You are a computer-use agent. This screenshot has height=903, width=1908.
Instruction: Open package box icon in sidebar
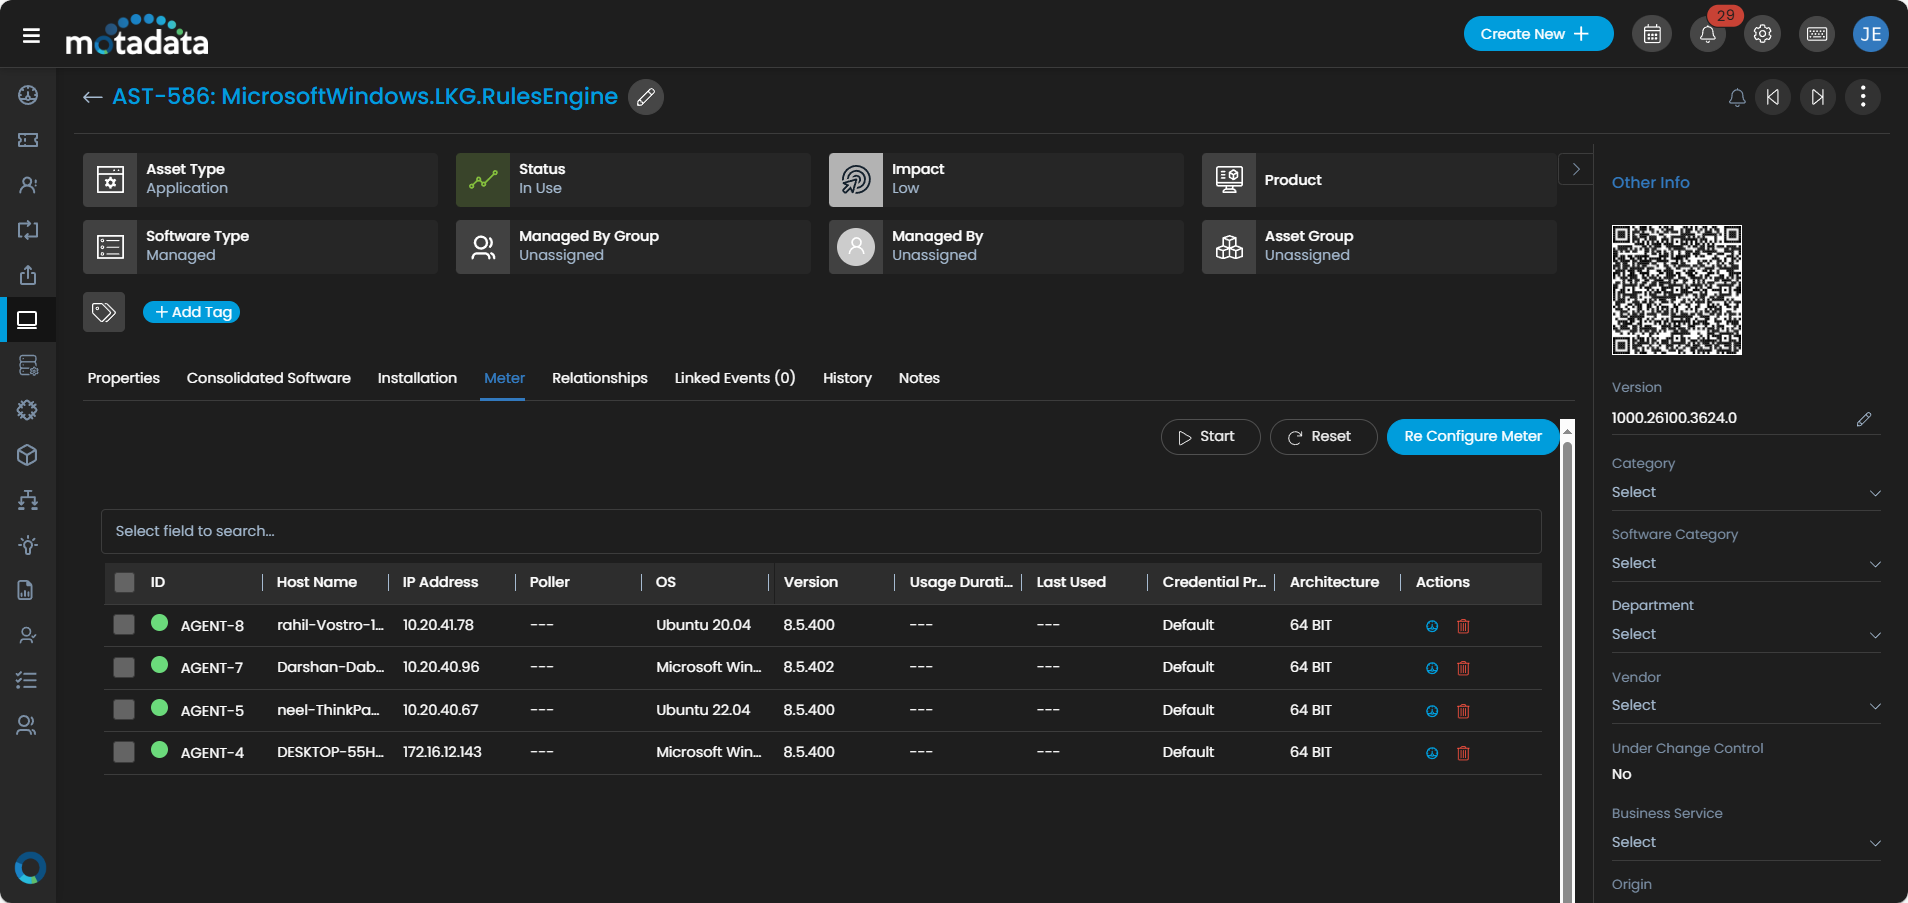[28, 455]
